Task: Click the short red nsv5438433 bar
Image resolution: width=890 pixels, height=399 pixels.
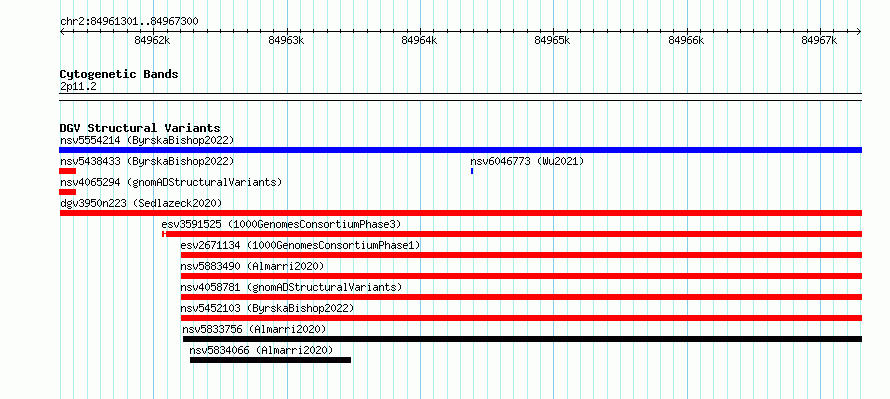Action: pyautogui.click(x=68, y=171)
